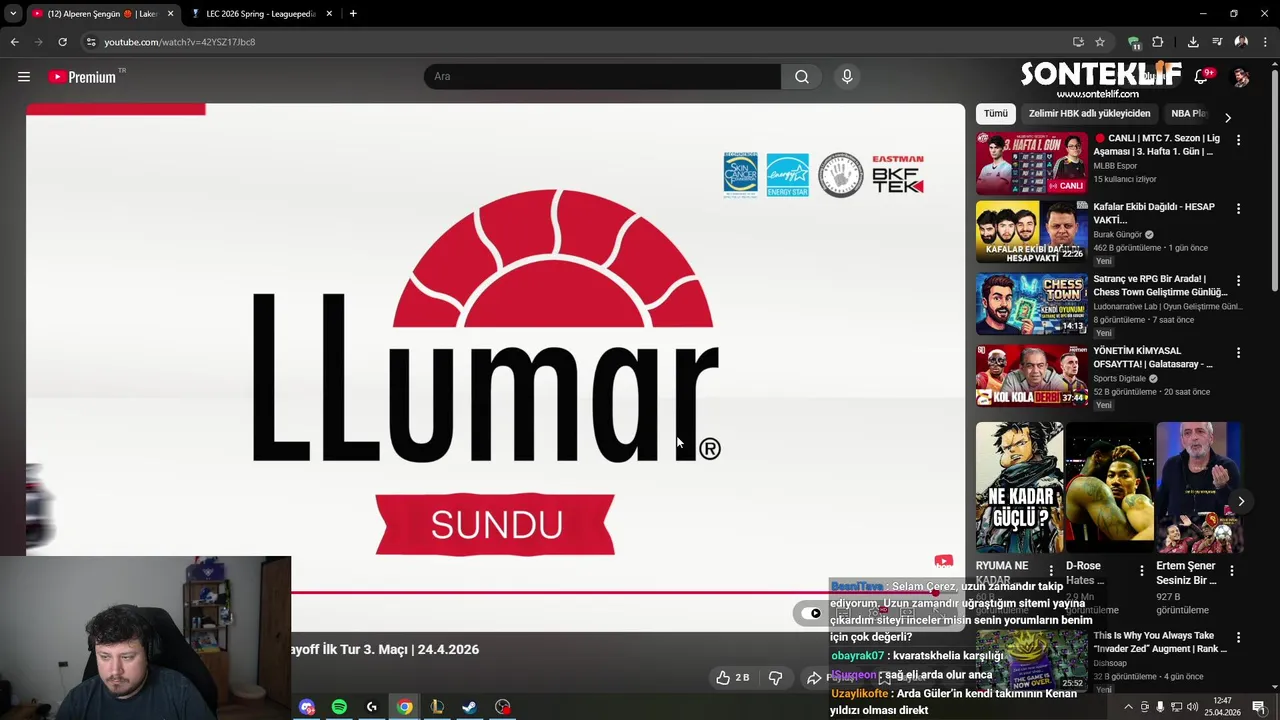Open D-Rose short thumbnail
The width and height of the screenshot is (1280, 720).
point(1109,488)
